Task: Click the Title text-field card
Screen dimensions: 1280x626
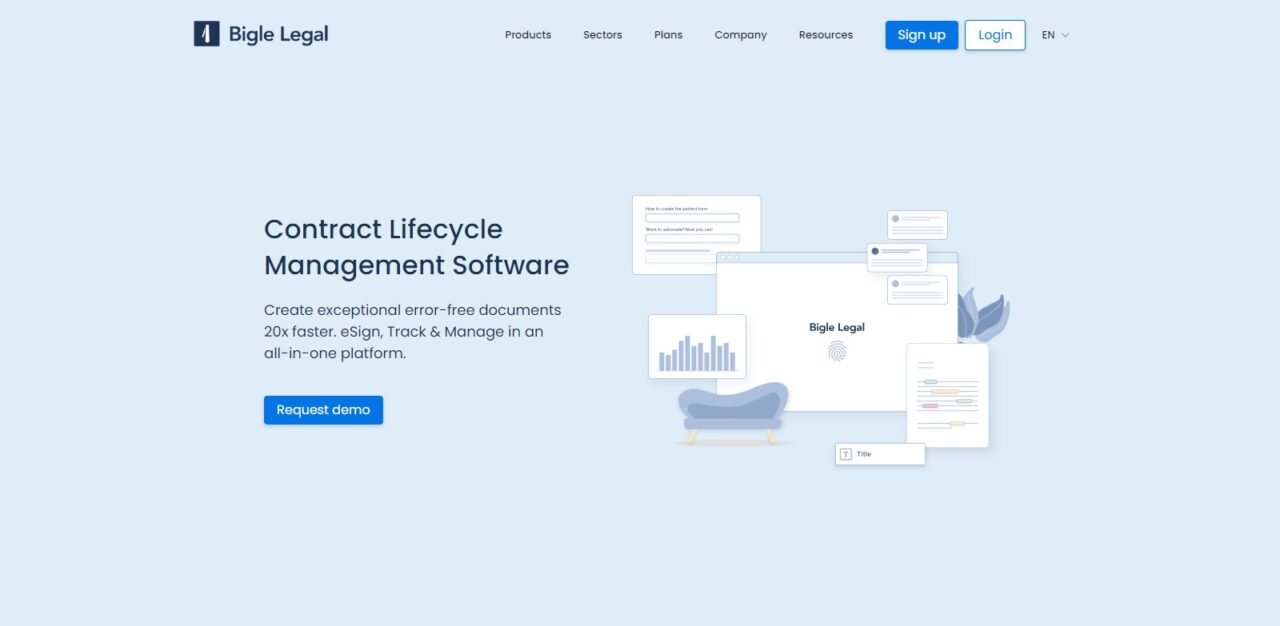Action: tap(880, 454)
